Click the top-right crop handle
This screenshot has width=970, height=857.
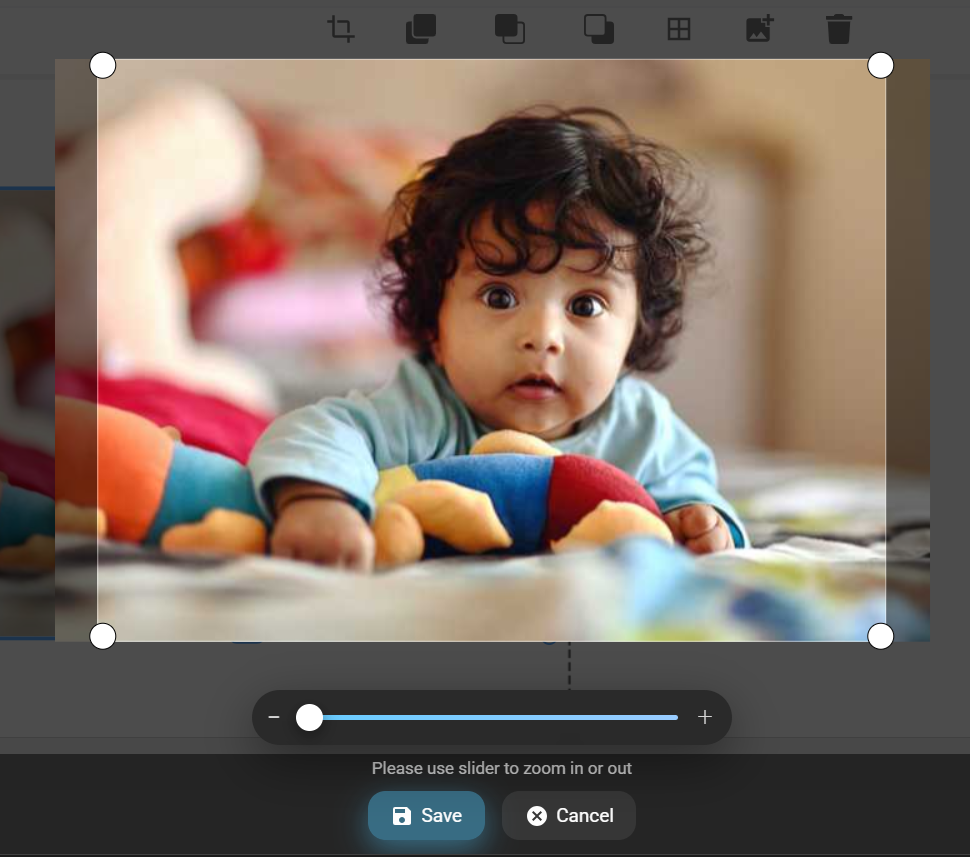[x=880, y=66]
